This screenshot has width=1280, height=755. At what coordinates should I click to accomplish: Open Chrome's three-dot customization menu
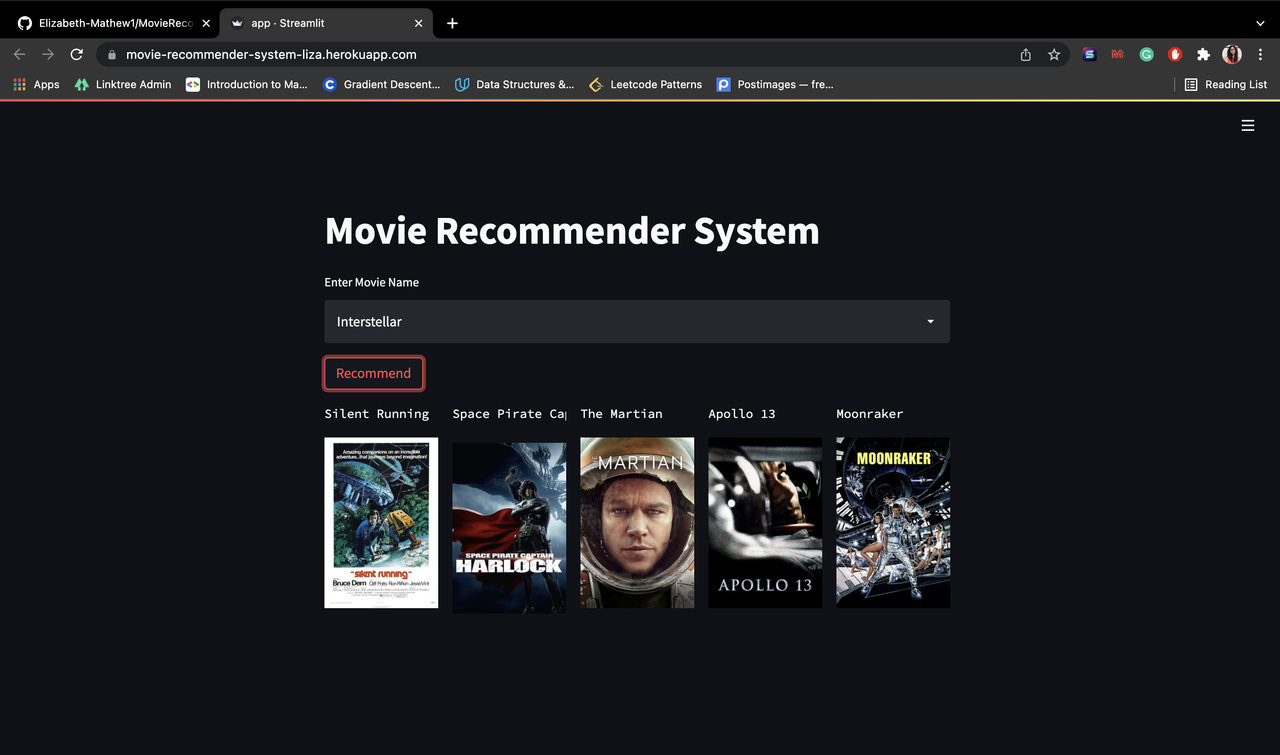(1260, 54)
